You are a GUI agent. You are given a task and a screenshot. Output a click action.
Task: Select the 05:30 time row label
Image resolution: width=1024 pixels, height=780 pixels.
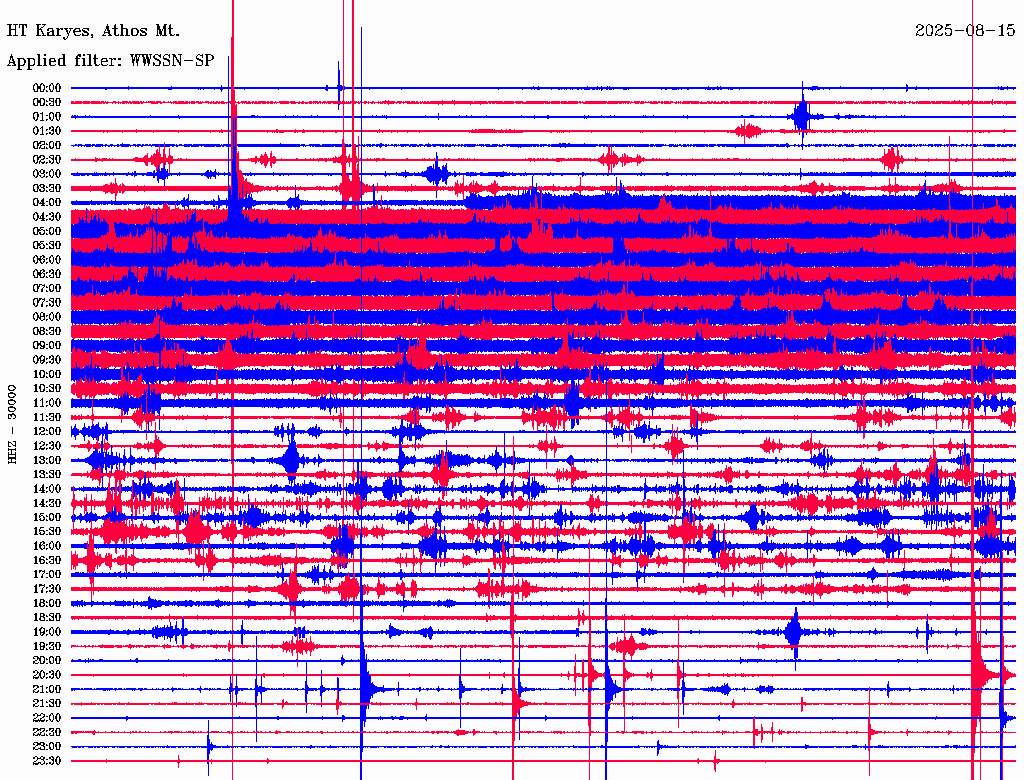pyautogui.click(x=46, y=245)
